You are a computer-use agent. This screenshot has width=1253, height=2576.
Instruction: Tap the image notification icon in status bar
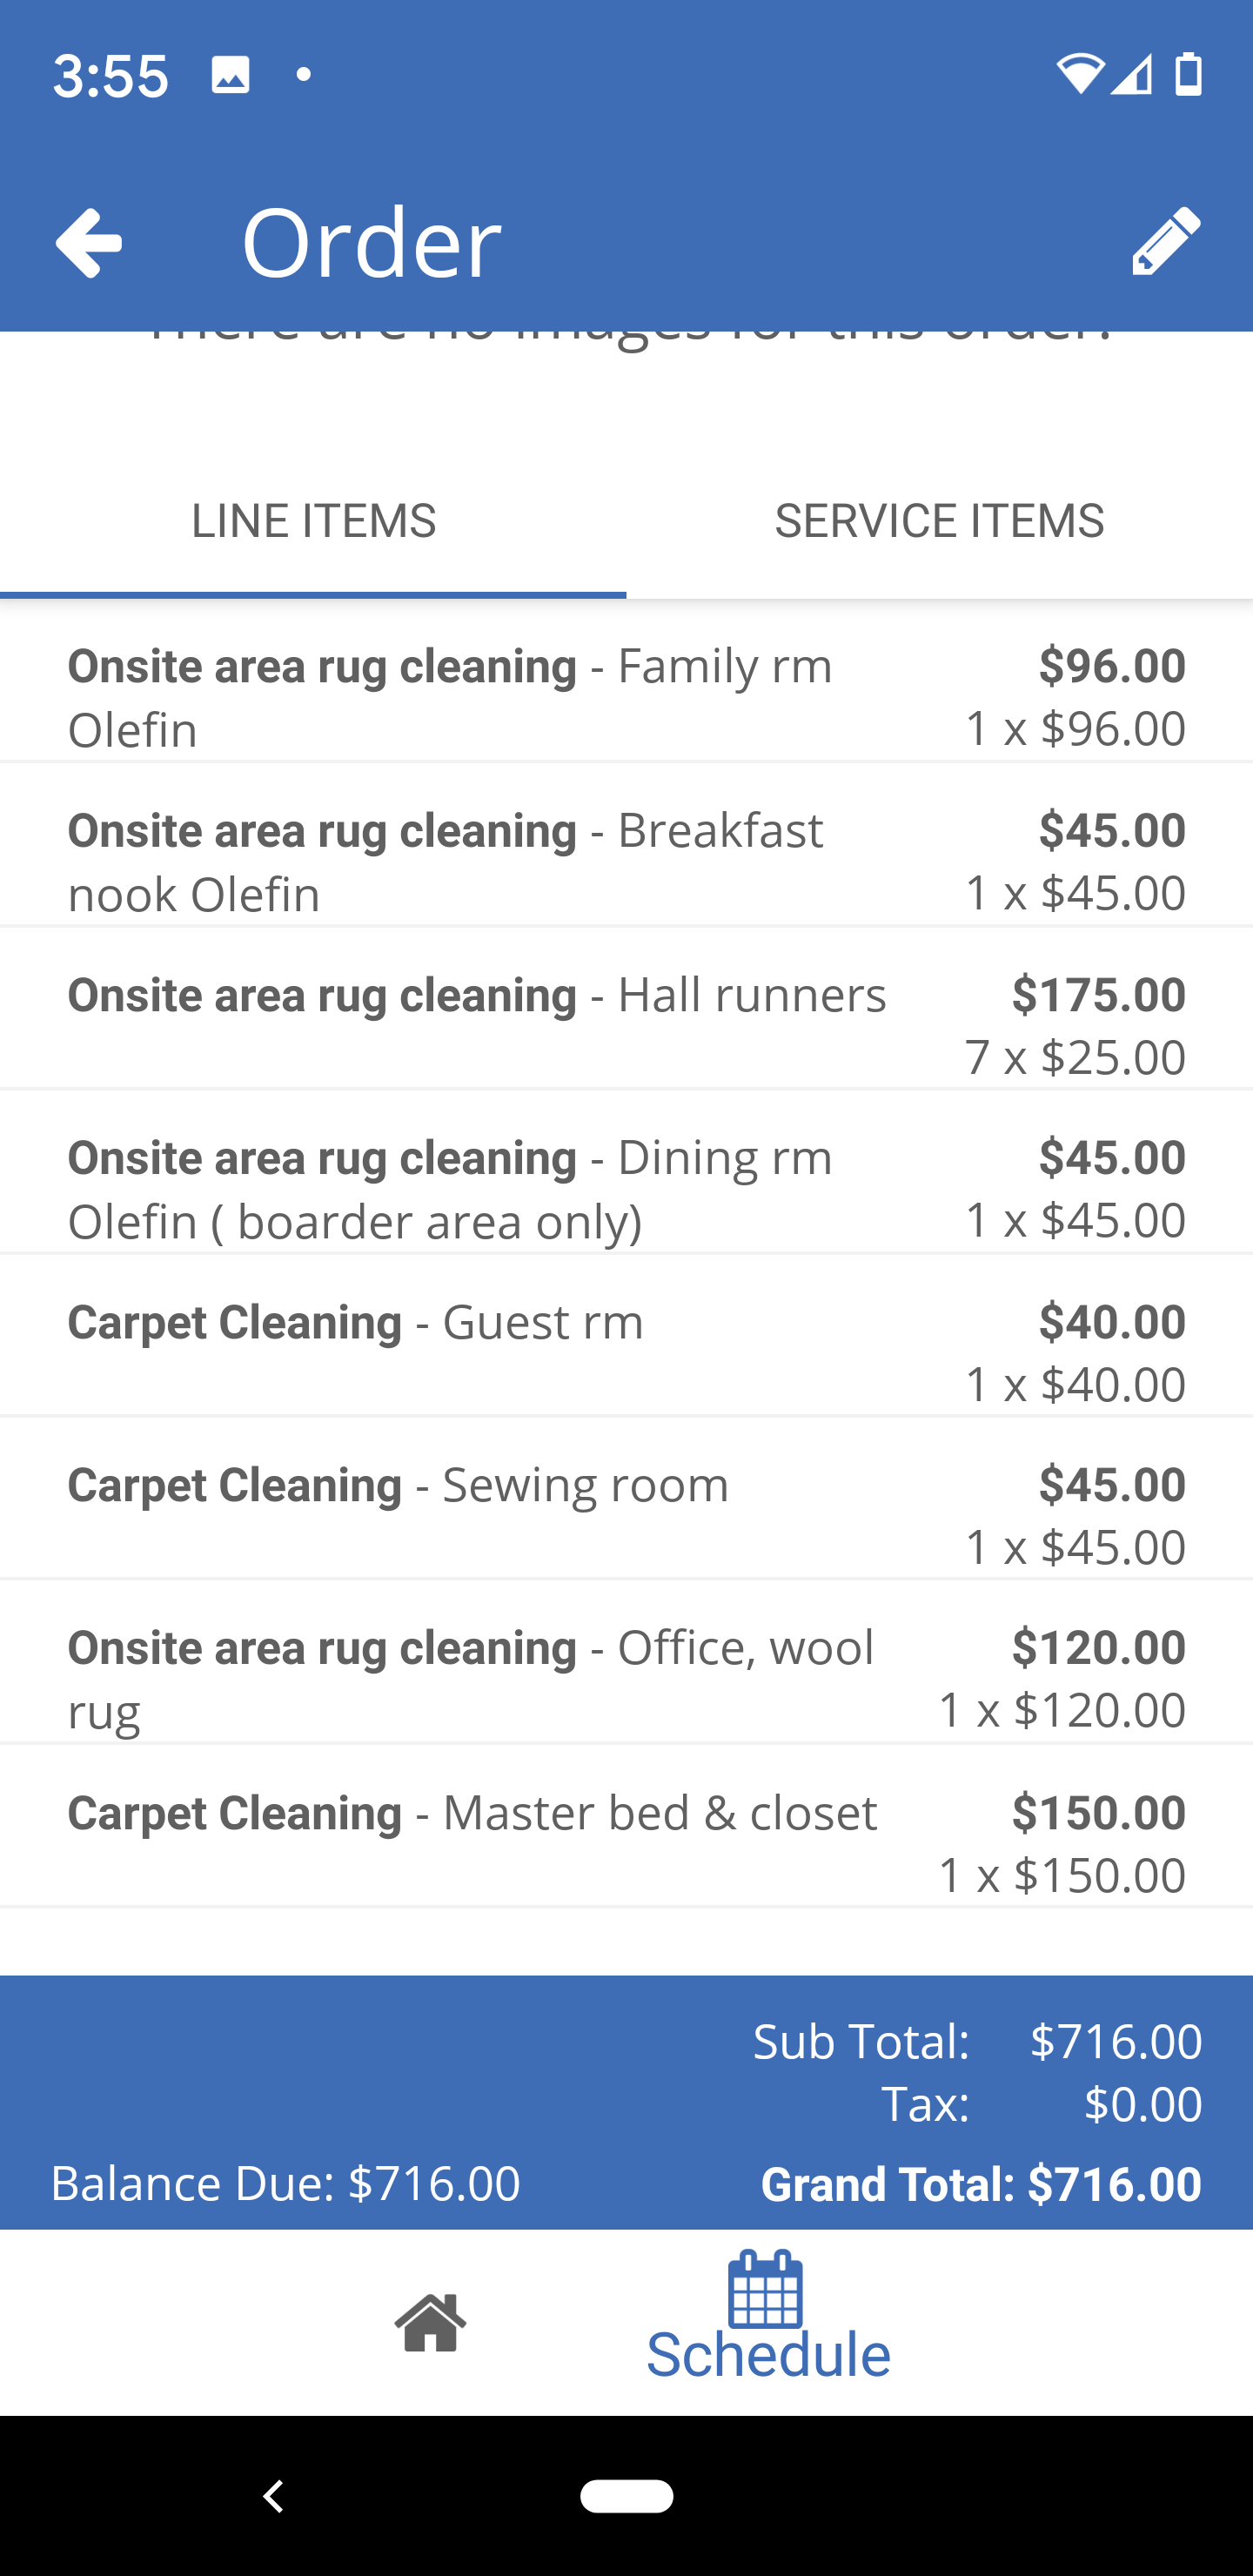[230, 75]
